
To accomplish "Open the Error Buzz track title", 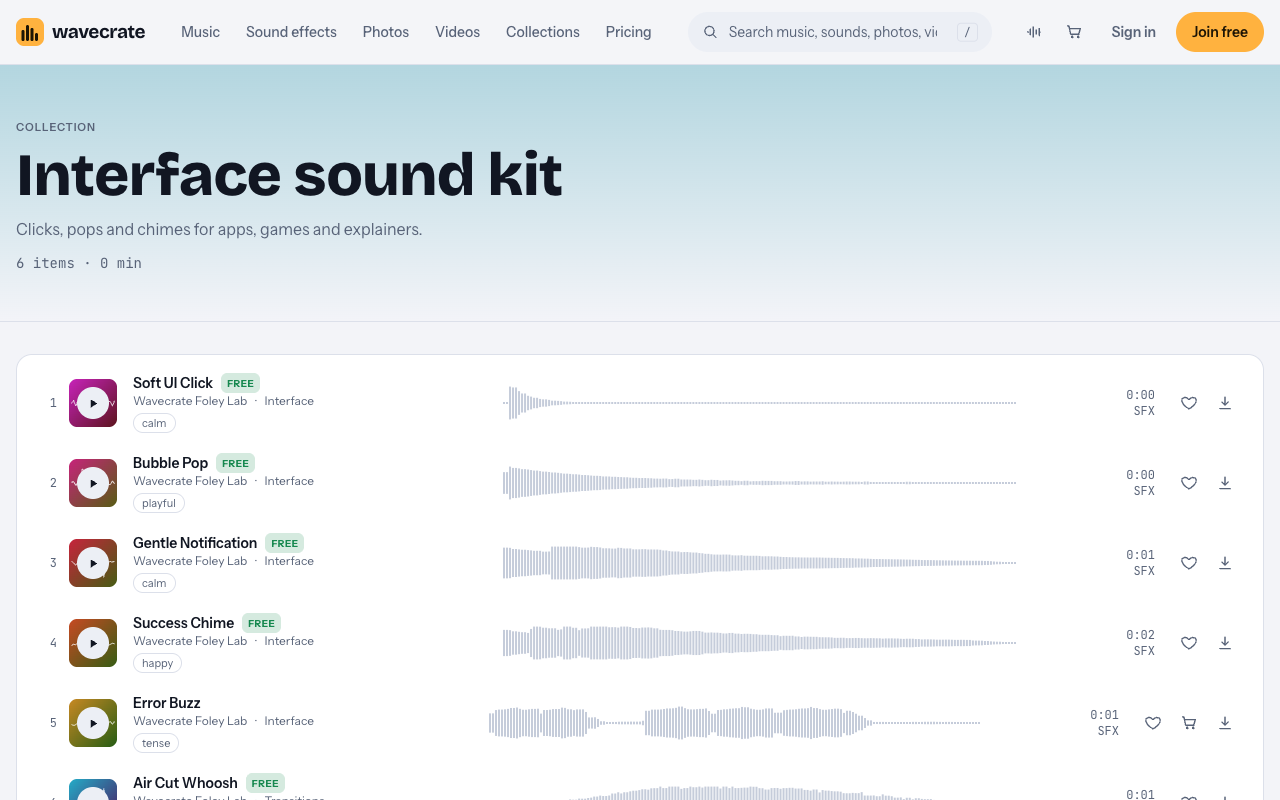I will (167, 703).
